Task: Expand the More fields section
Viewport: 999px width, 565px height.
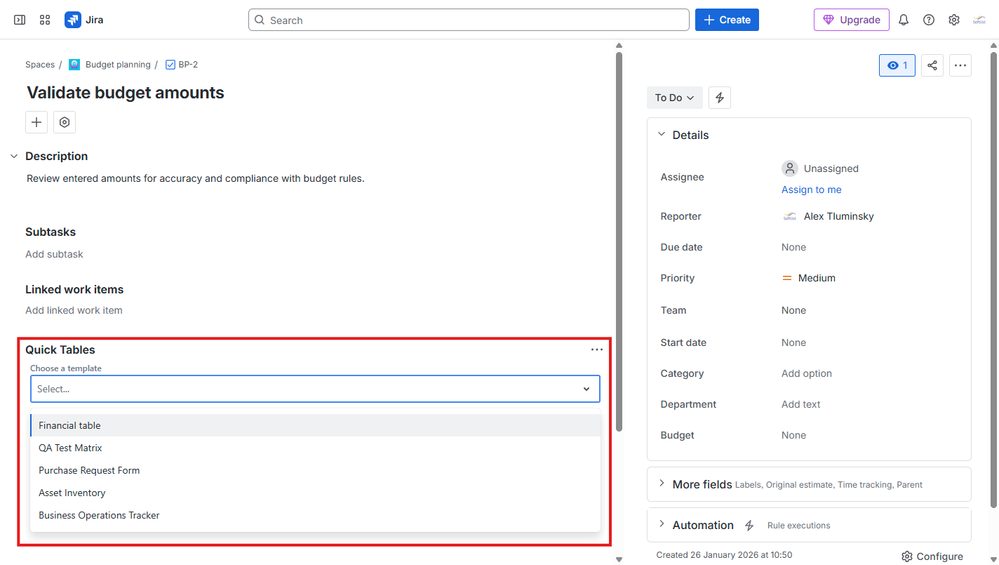Action: tap(661, 483)
